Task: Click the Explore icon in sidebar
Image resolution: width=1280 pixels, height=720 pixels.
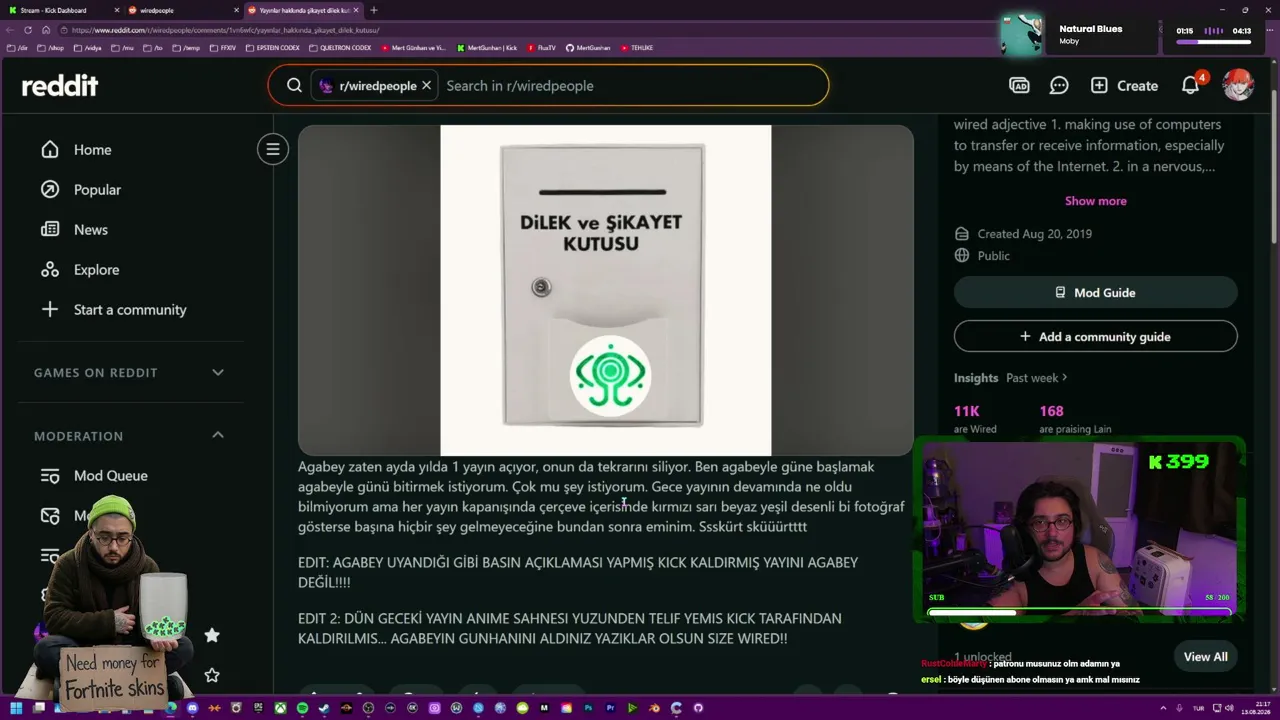Action: [x=50, y=270]
